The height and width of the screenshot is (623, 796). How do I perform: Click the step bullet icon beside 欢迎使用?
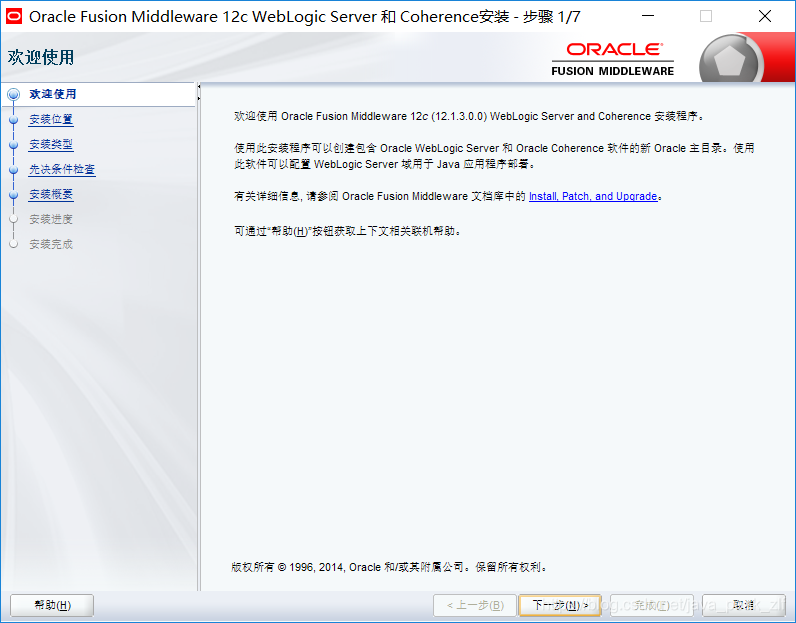point(14,94)
